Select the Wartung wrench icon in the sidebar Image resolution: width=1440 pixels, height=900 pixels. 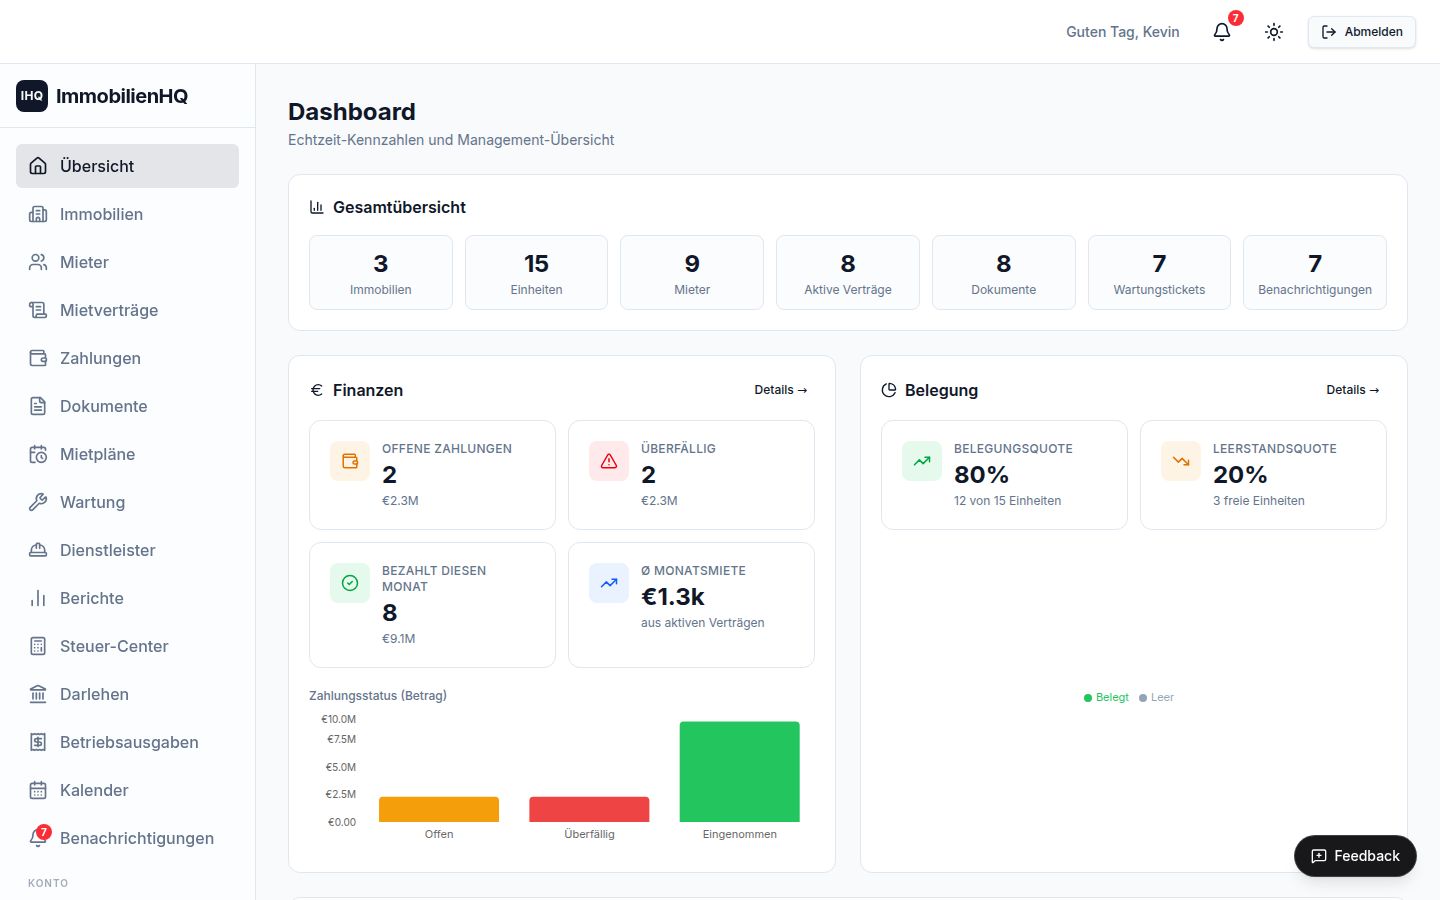tap(38, 502)
